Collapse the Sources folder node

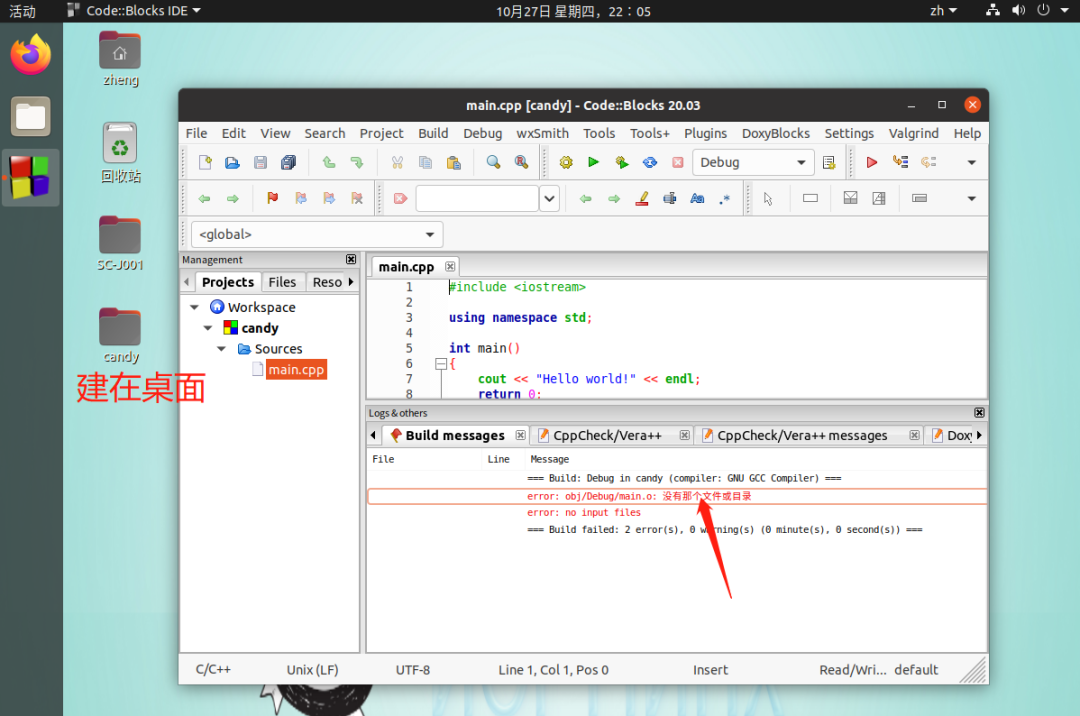click(222, 349)
